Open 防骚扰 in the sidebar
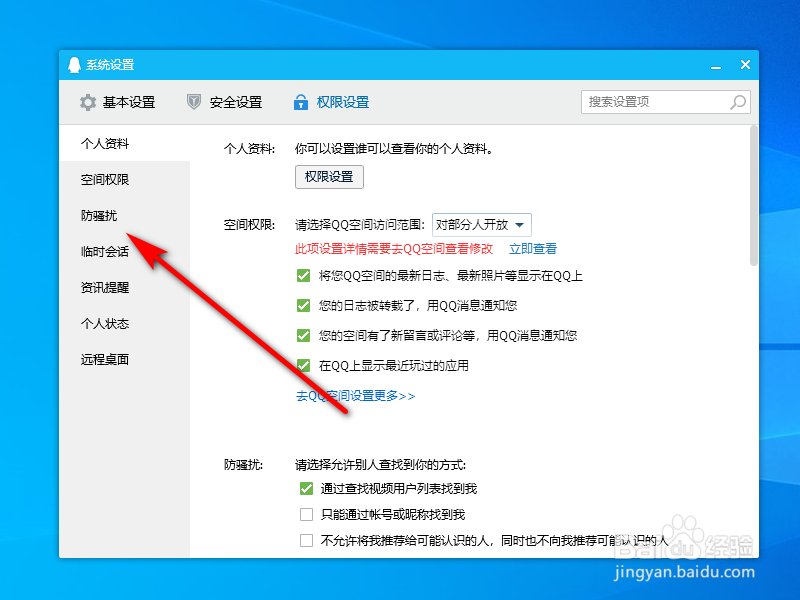The image size is (800, 600). (x=124, y=215)
